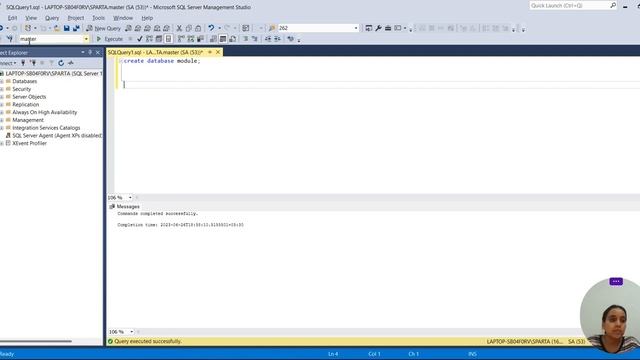The width and height of the screenshot is (640, 360).
Task: Click the Find box containing 262
Action: tap(315, 28)
